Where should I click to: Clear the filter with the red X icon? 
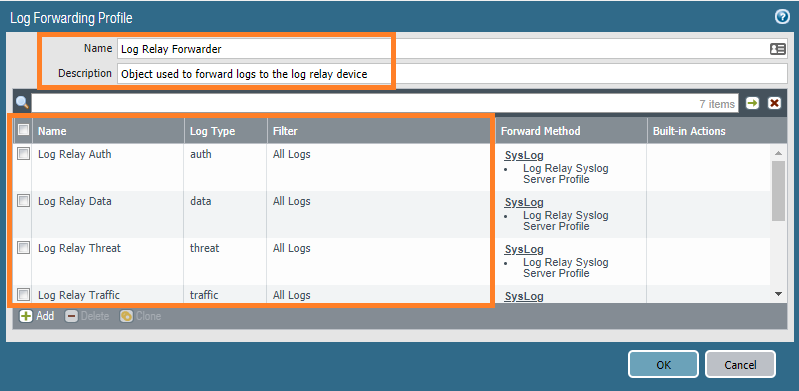(775, 103)
